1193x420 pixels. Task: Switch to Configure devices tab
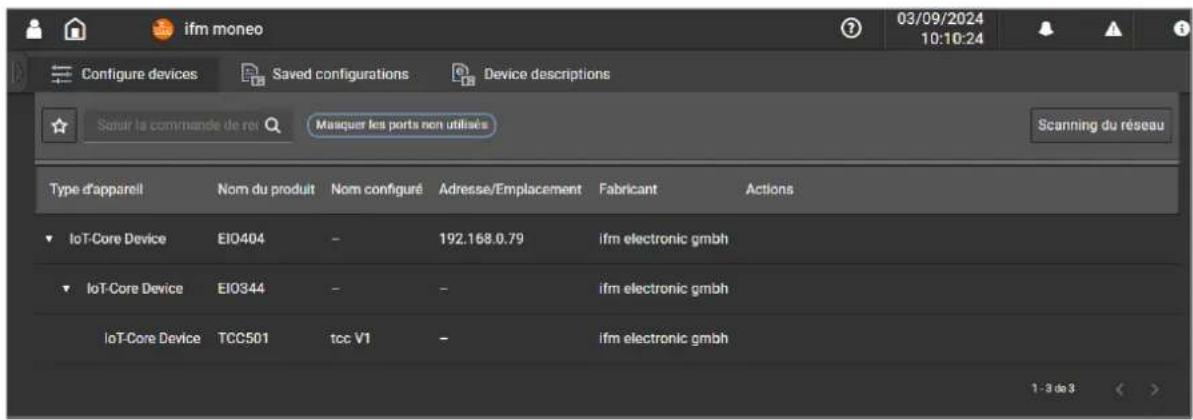pos(124,74)
